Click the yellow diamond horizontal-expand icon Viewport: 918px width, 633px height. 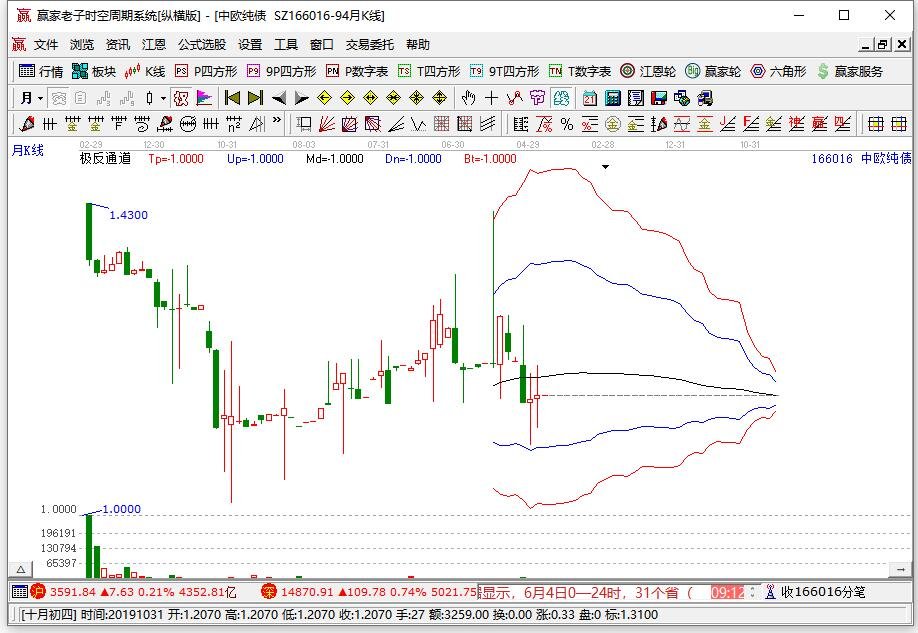(x=371, y=98)
